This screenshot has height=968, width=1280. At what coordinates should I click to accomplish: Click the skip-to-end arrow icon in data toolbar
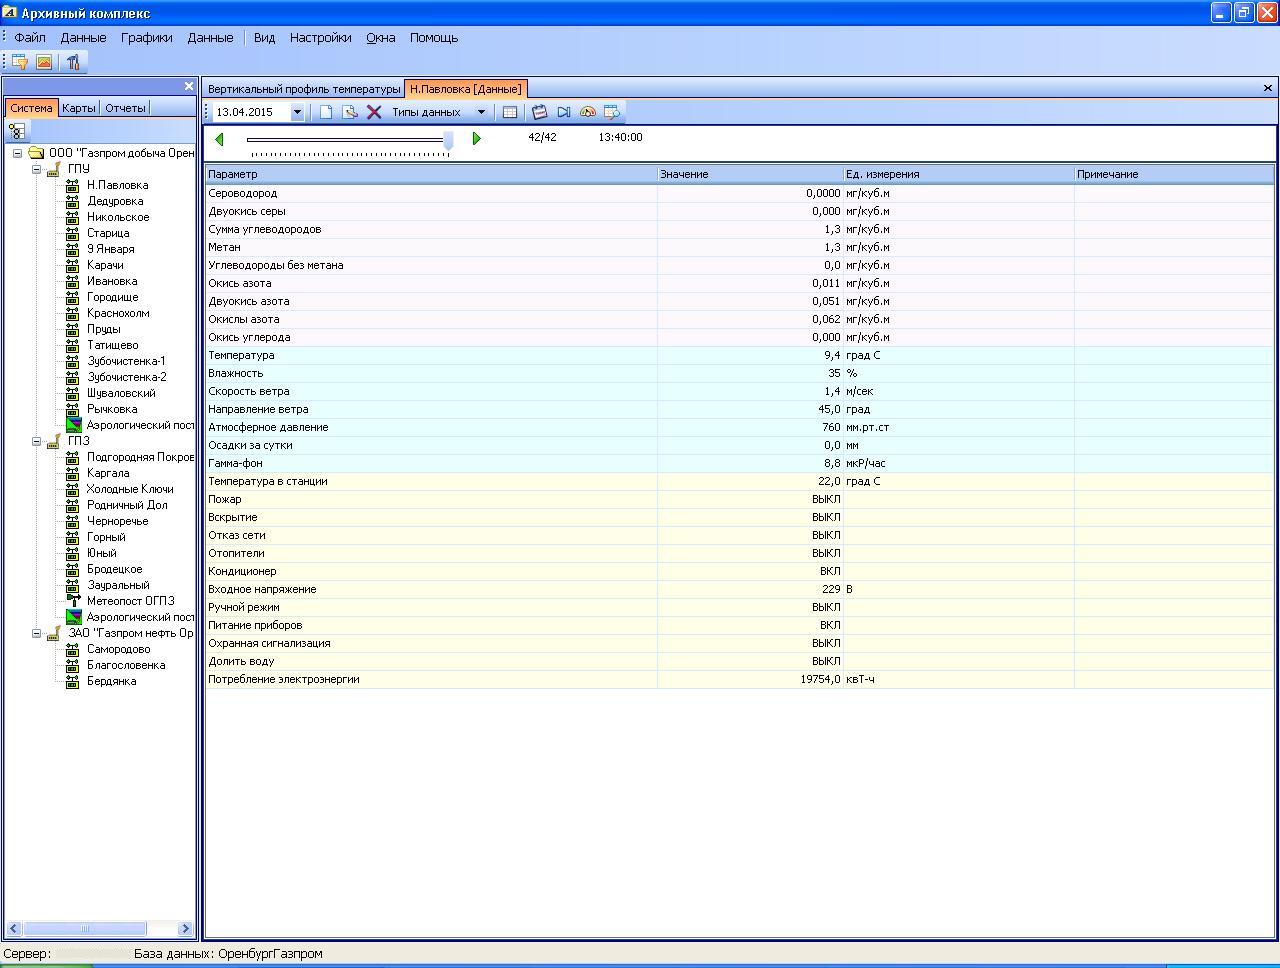(x=564, y=112)
